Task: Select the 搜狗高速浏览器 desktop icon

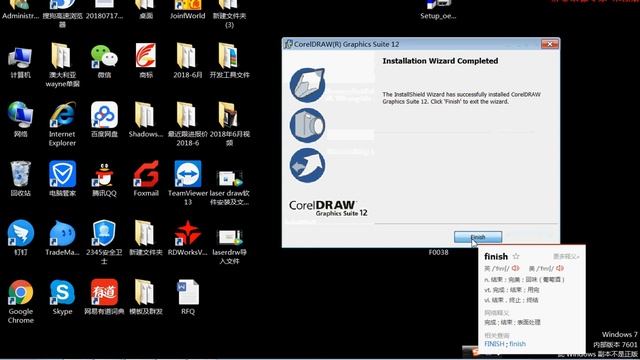Action: 62,14
